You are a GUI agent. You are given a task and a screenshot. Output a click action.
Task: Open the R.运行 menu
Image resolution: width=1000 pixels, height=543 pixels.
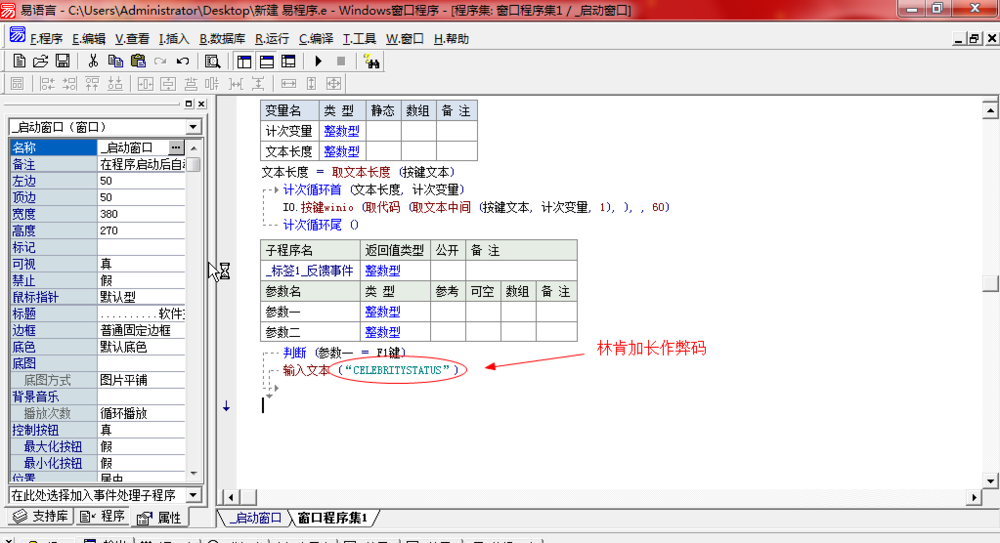tap(272, 39)
